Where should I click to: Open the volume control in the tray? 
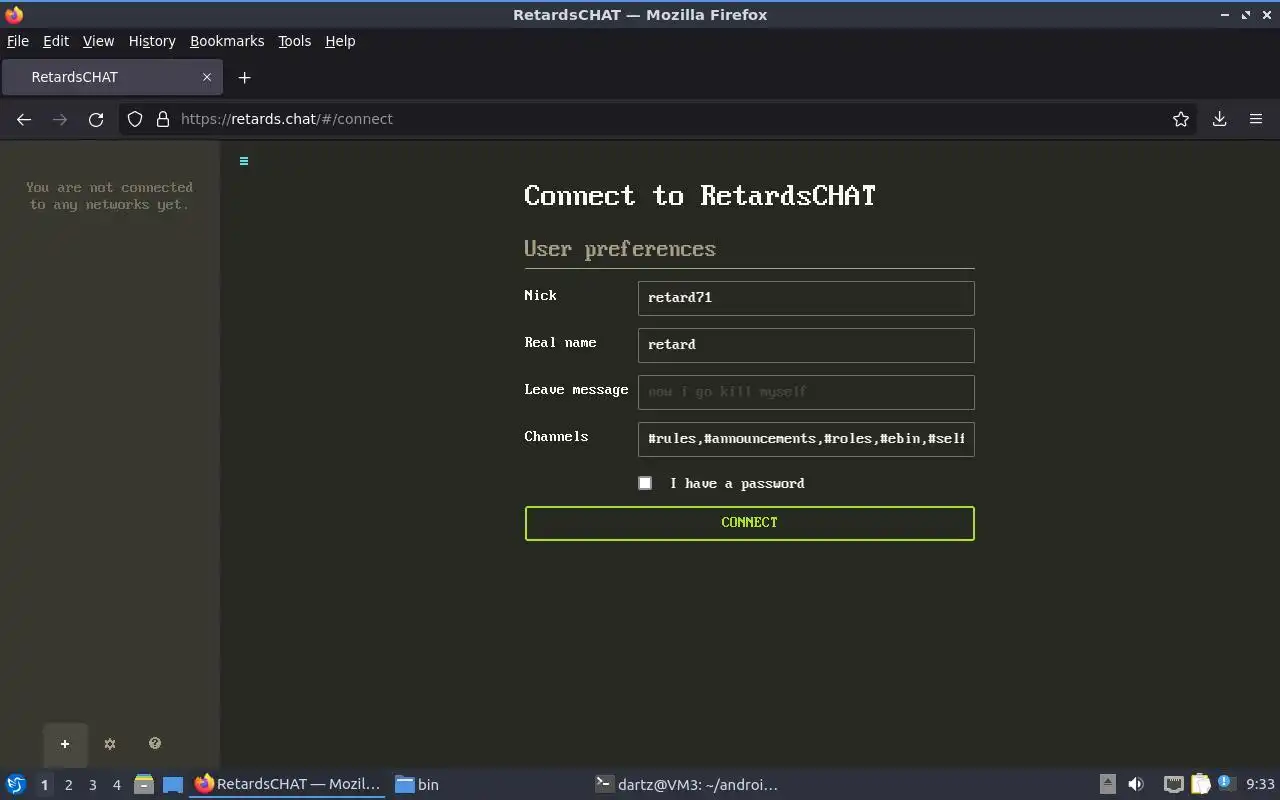pos(1136,784)
